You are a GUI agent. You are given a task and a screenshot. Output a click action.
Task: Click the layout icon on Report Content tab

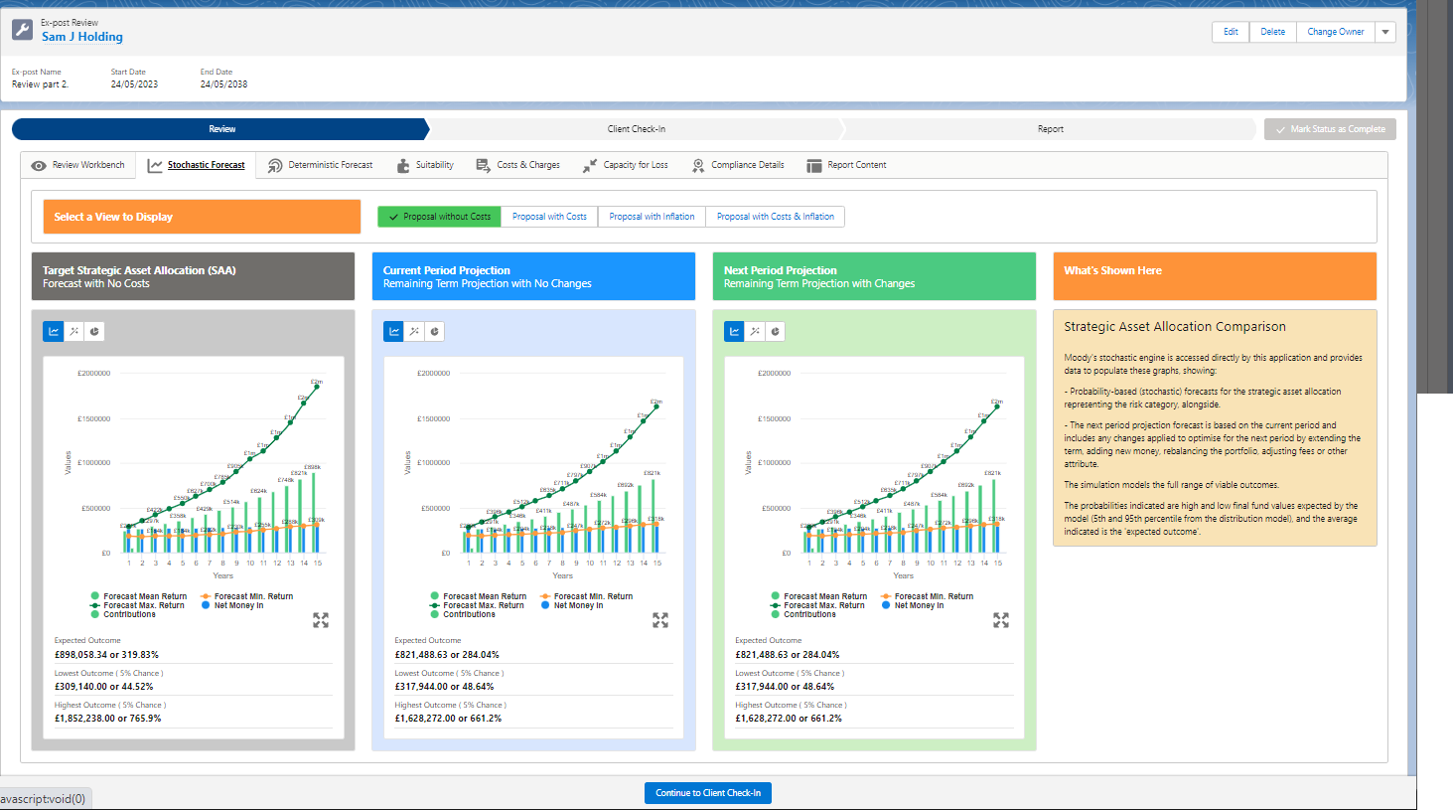point(814,165)
